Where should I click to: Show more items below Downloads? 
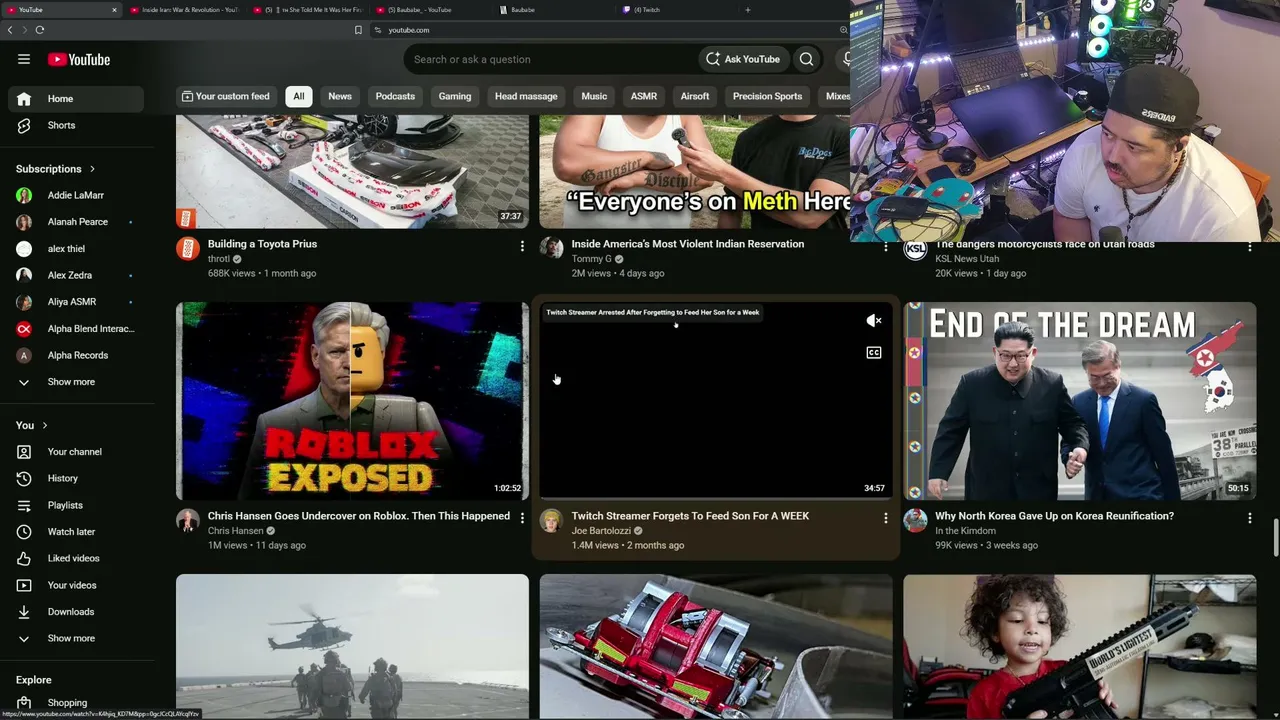click(x=76, y=638)
